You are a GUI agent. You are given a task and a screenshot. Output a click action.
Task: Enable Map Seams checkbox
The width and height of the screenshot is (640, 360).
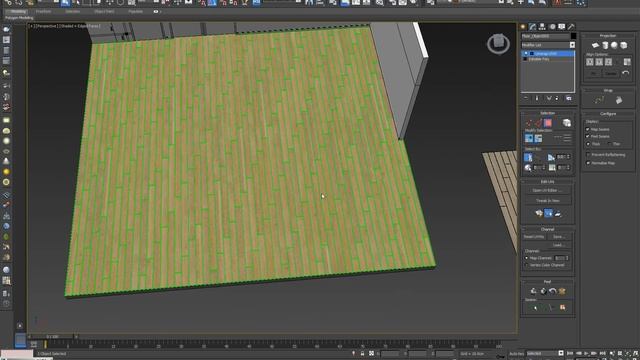pos(588,129)
